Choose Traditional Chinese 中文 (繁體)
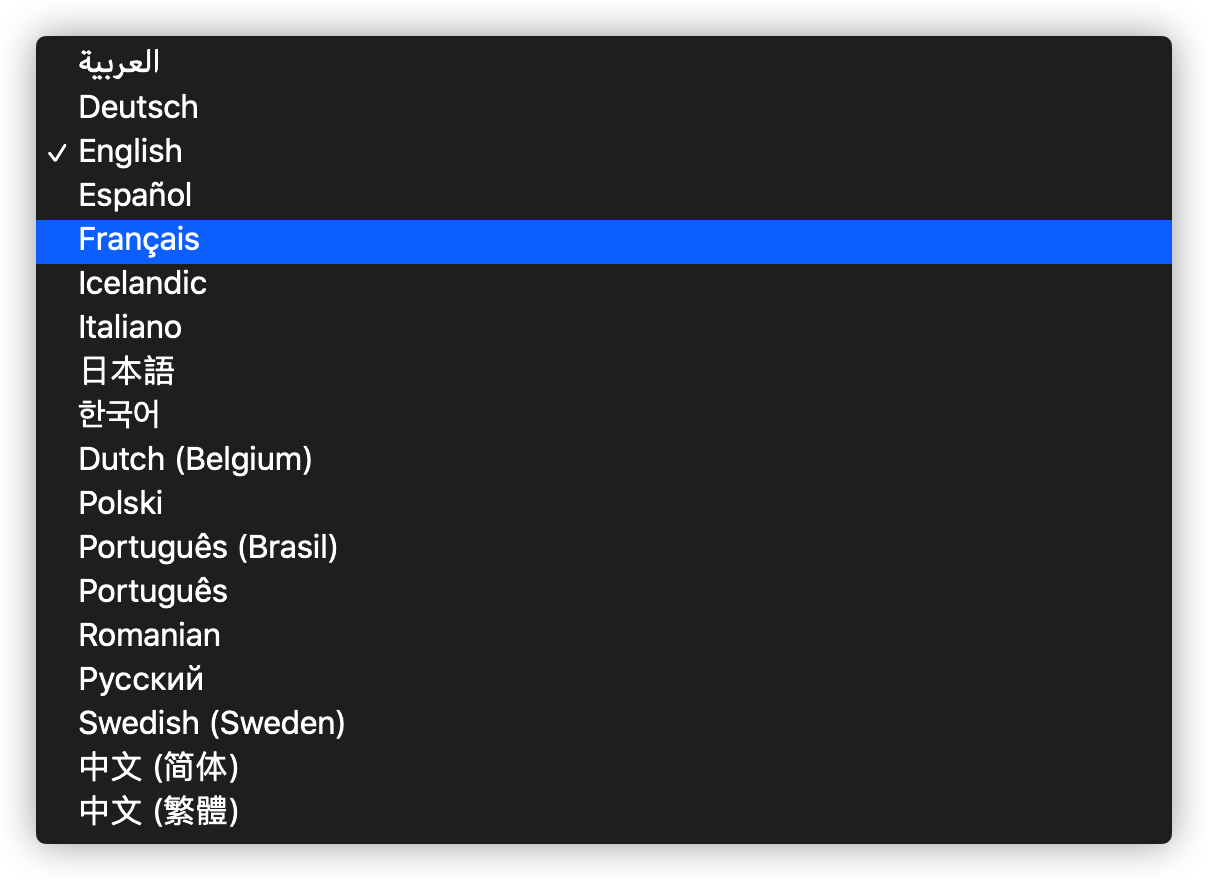The height and width of the screenshot is (880, 1208). pyautogui.click(x=603, y=810)
